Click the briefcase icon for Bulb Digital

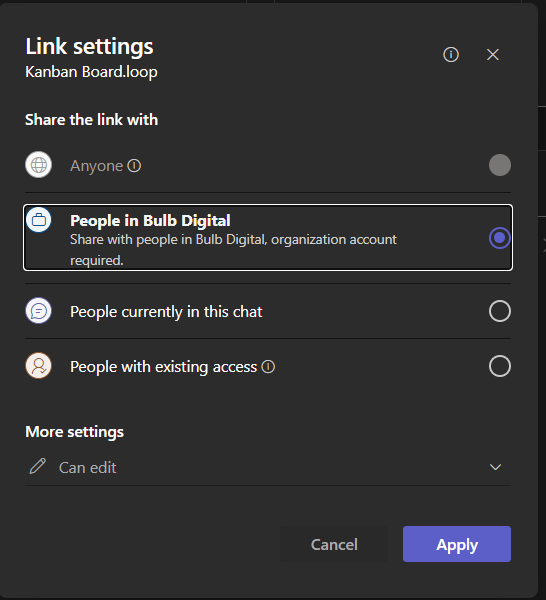click(39, 220)
